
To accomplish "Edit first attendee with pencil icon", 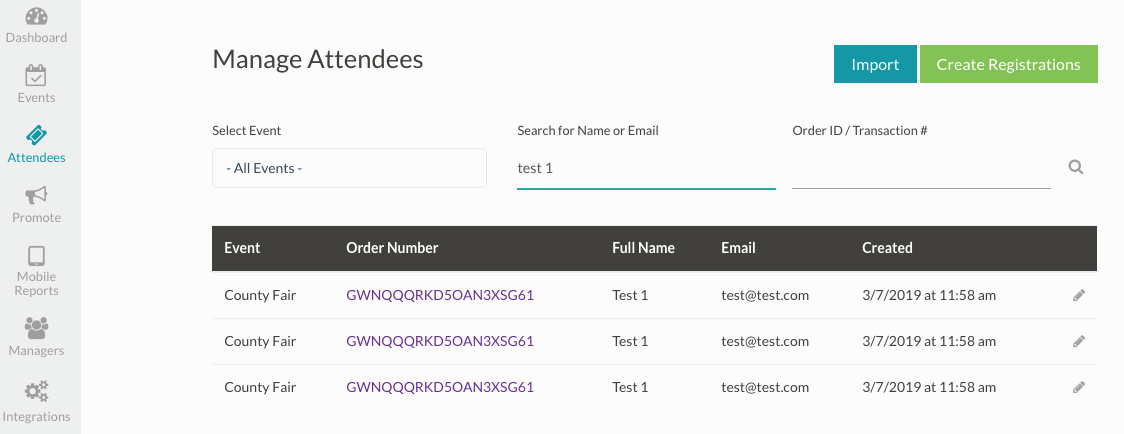I will tap(1079, 295).
